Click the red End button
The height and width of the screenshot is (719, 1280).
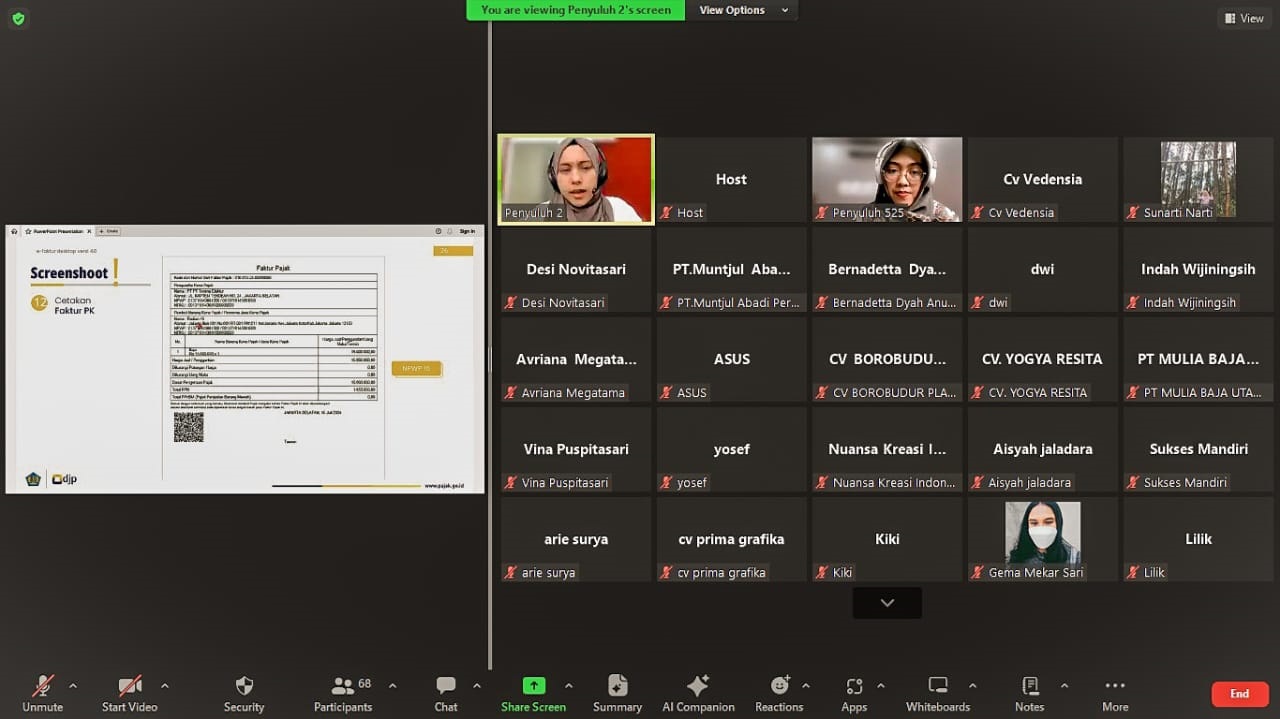1239,694
